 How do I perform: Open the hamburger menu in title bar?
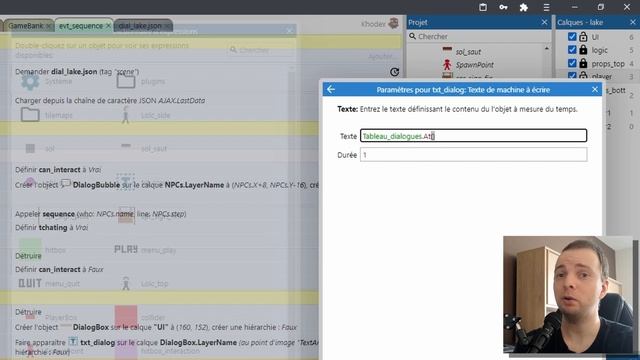click(546, 7)
